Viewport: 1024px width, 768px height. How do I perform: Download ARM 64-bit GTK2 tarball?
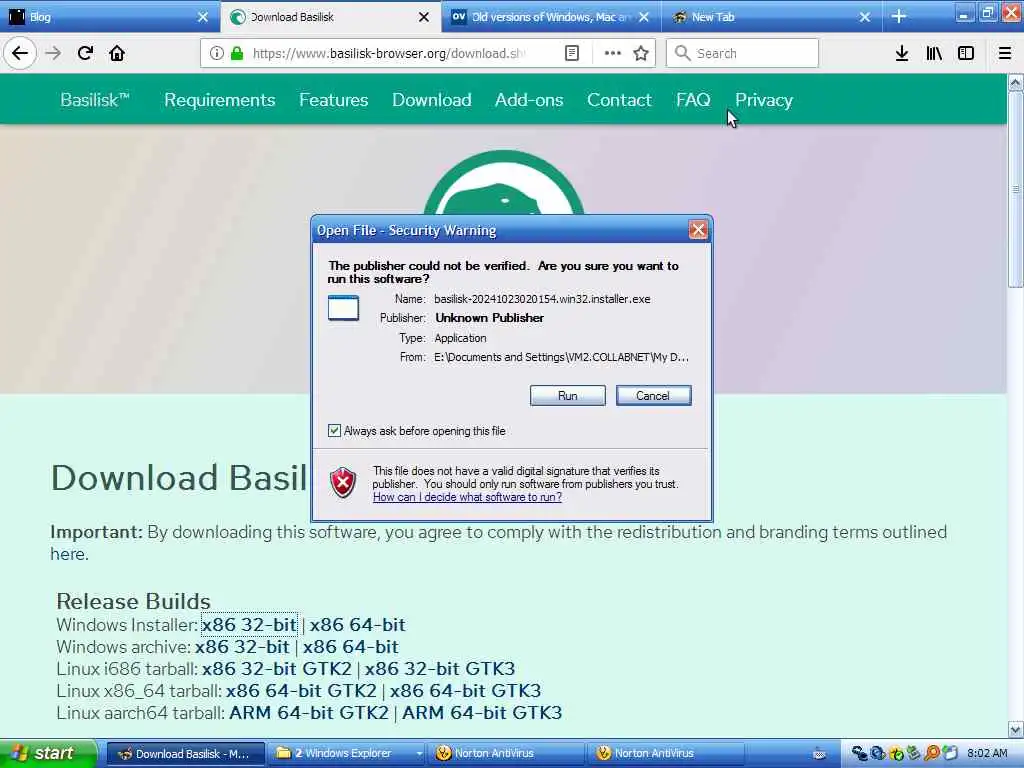[x=309, y=712]
